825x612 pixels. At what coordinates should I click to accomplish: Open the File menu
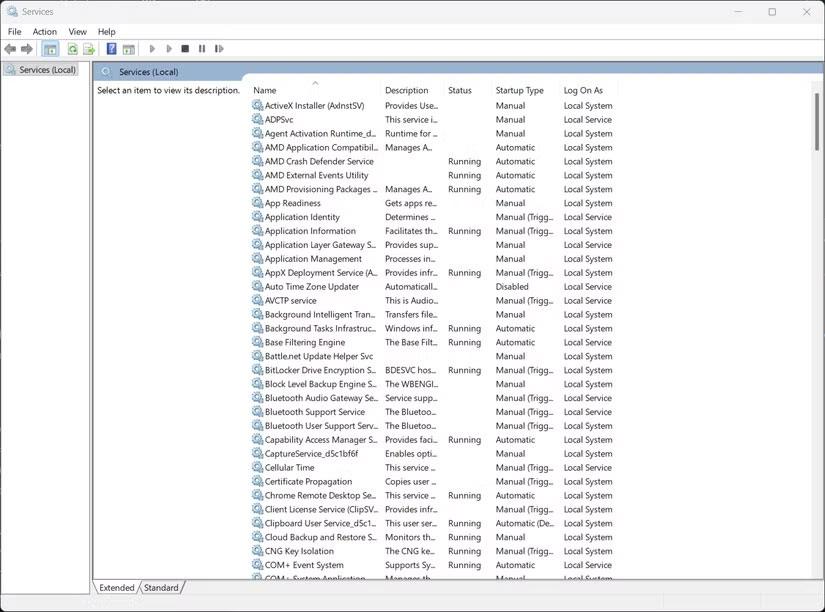(x=15, y=31)
